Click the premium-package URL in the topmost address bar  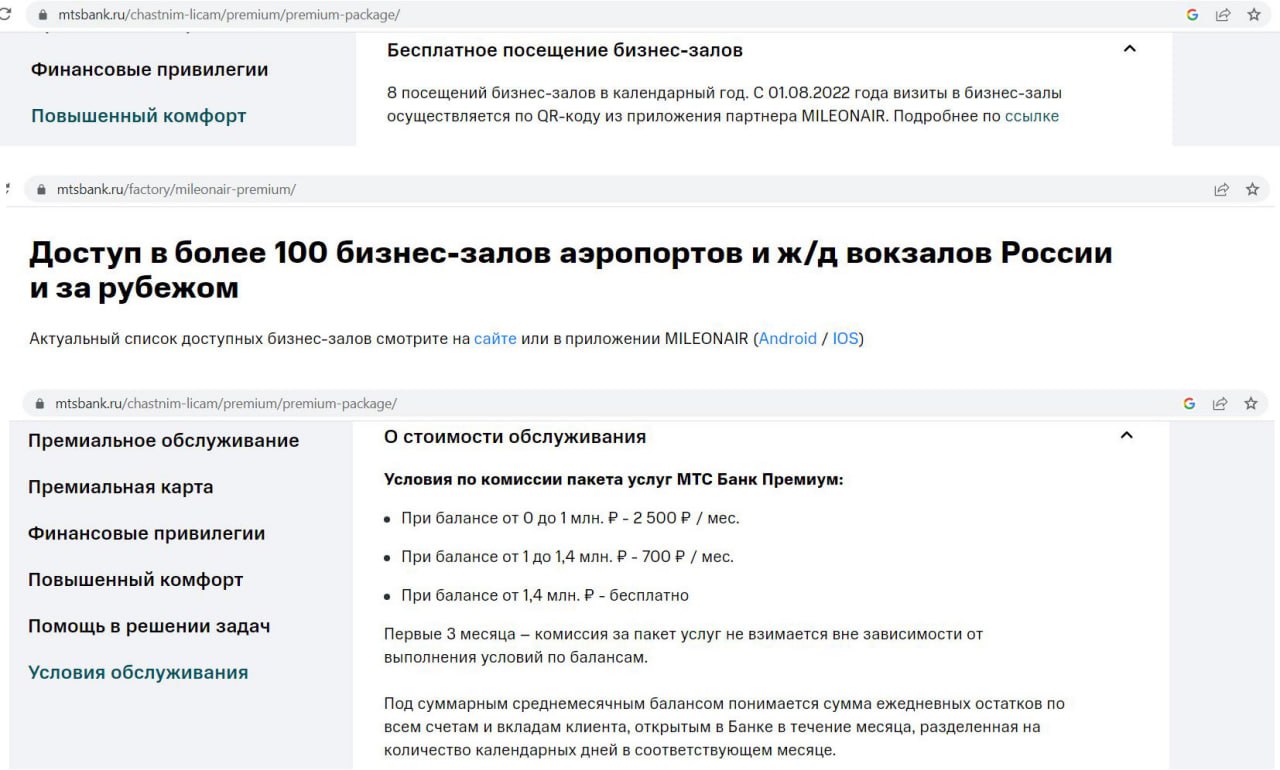(x=229, y=16)
